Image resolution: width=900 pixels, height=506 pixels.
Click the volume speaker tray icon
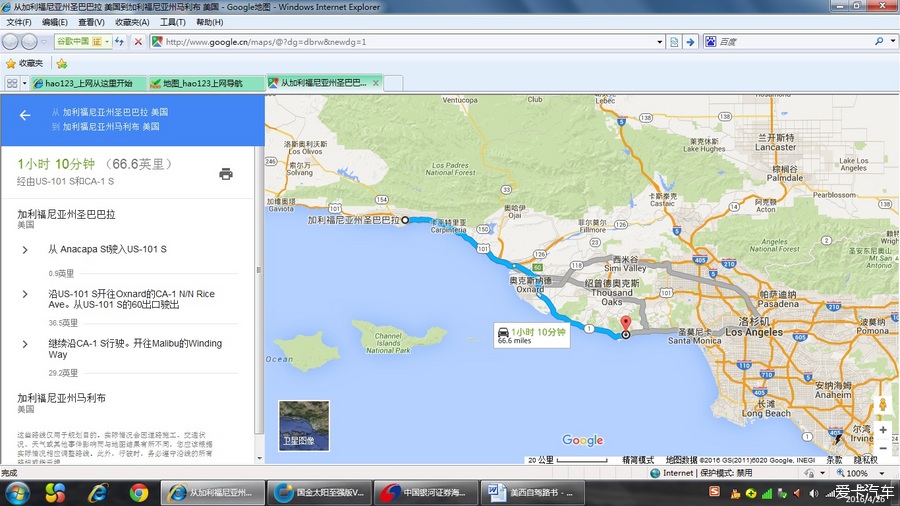pos(813,493)
